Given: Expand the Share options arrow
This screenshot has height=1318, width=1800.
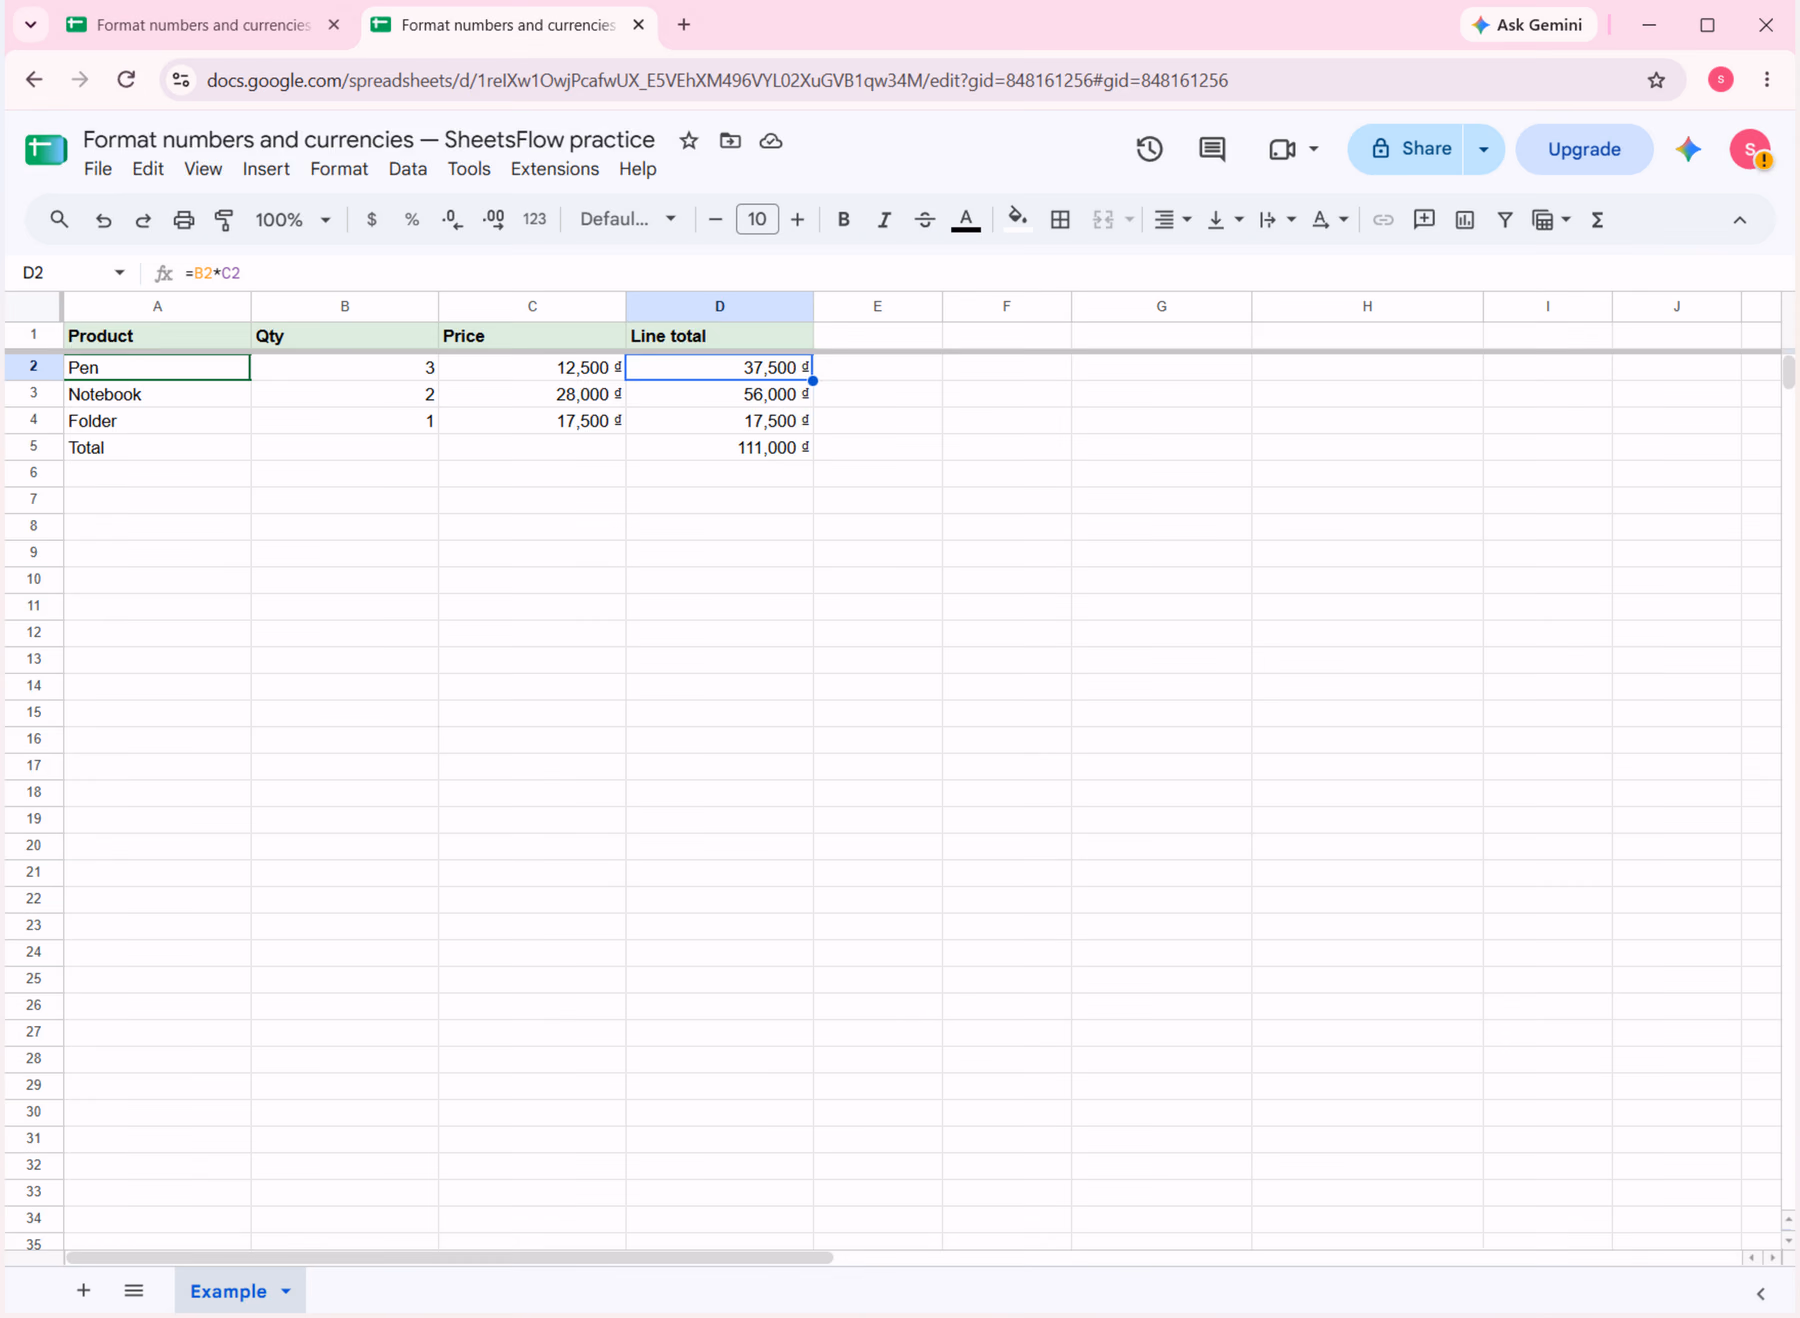Looking at the screenshot, I should 1484,149.
